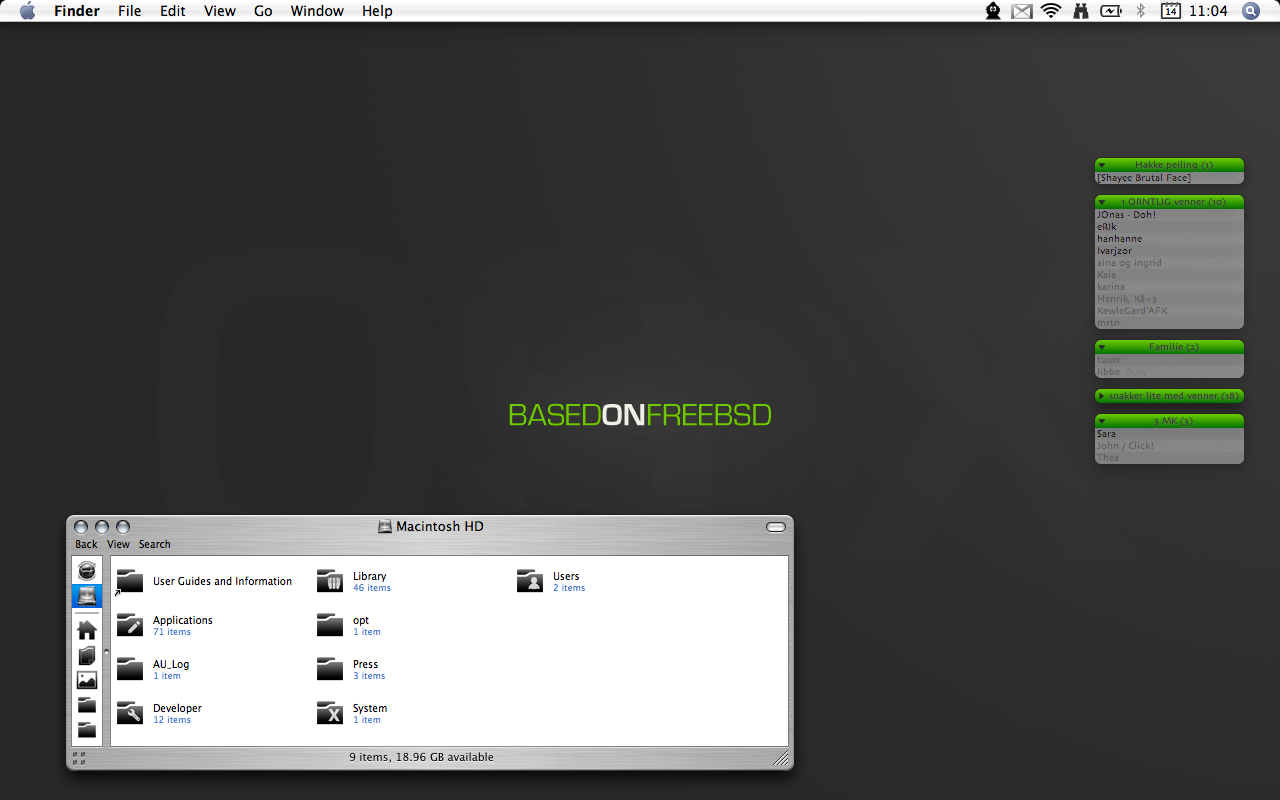Select User Guides and Information folder icon

[x=130, y=581]
